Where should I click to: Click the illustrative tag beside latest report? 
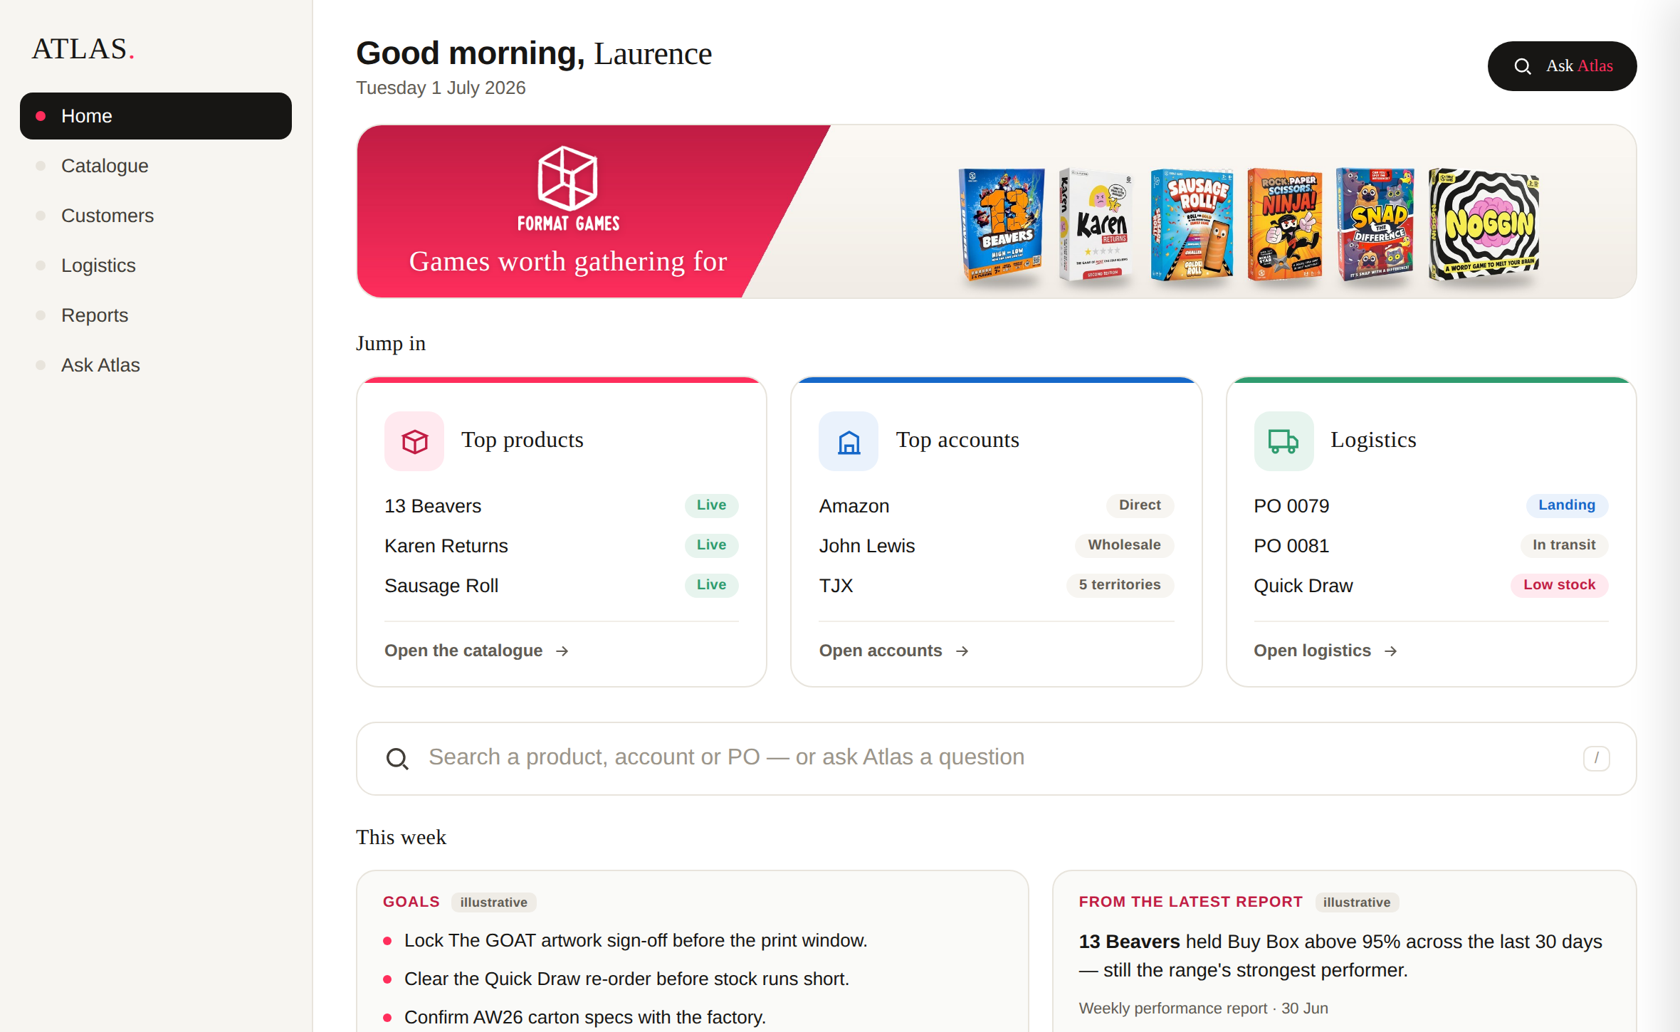(x=1357, y=902)
